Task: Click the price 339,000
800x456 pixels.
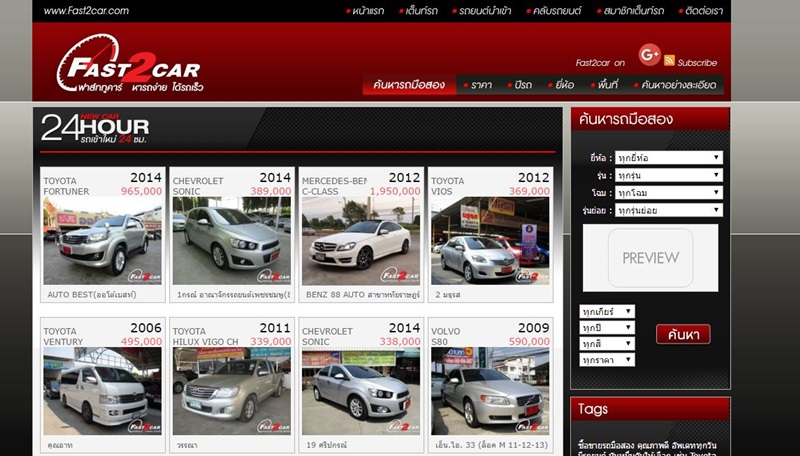Action: tap(271, 342)
